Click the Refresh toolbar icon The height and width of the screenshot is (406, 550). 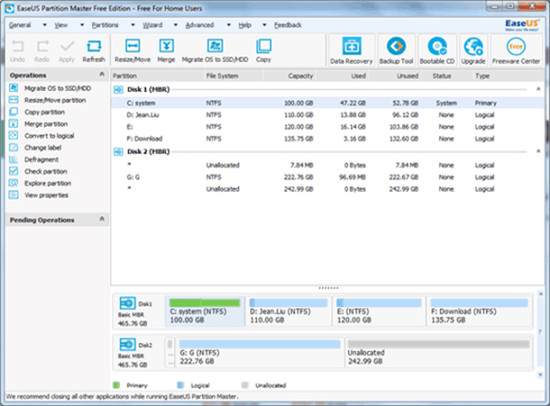pyautogui.click(x=94, y=51)
